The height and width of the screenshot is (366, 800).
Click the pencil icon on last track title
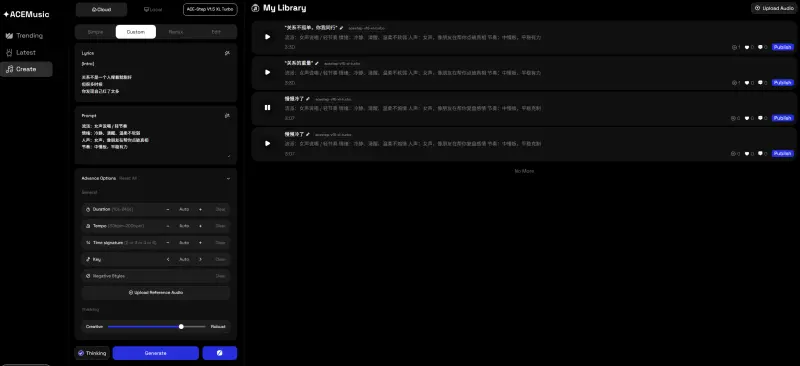pos(308,134)
